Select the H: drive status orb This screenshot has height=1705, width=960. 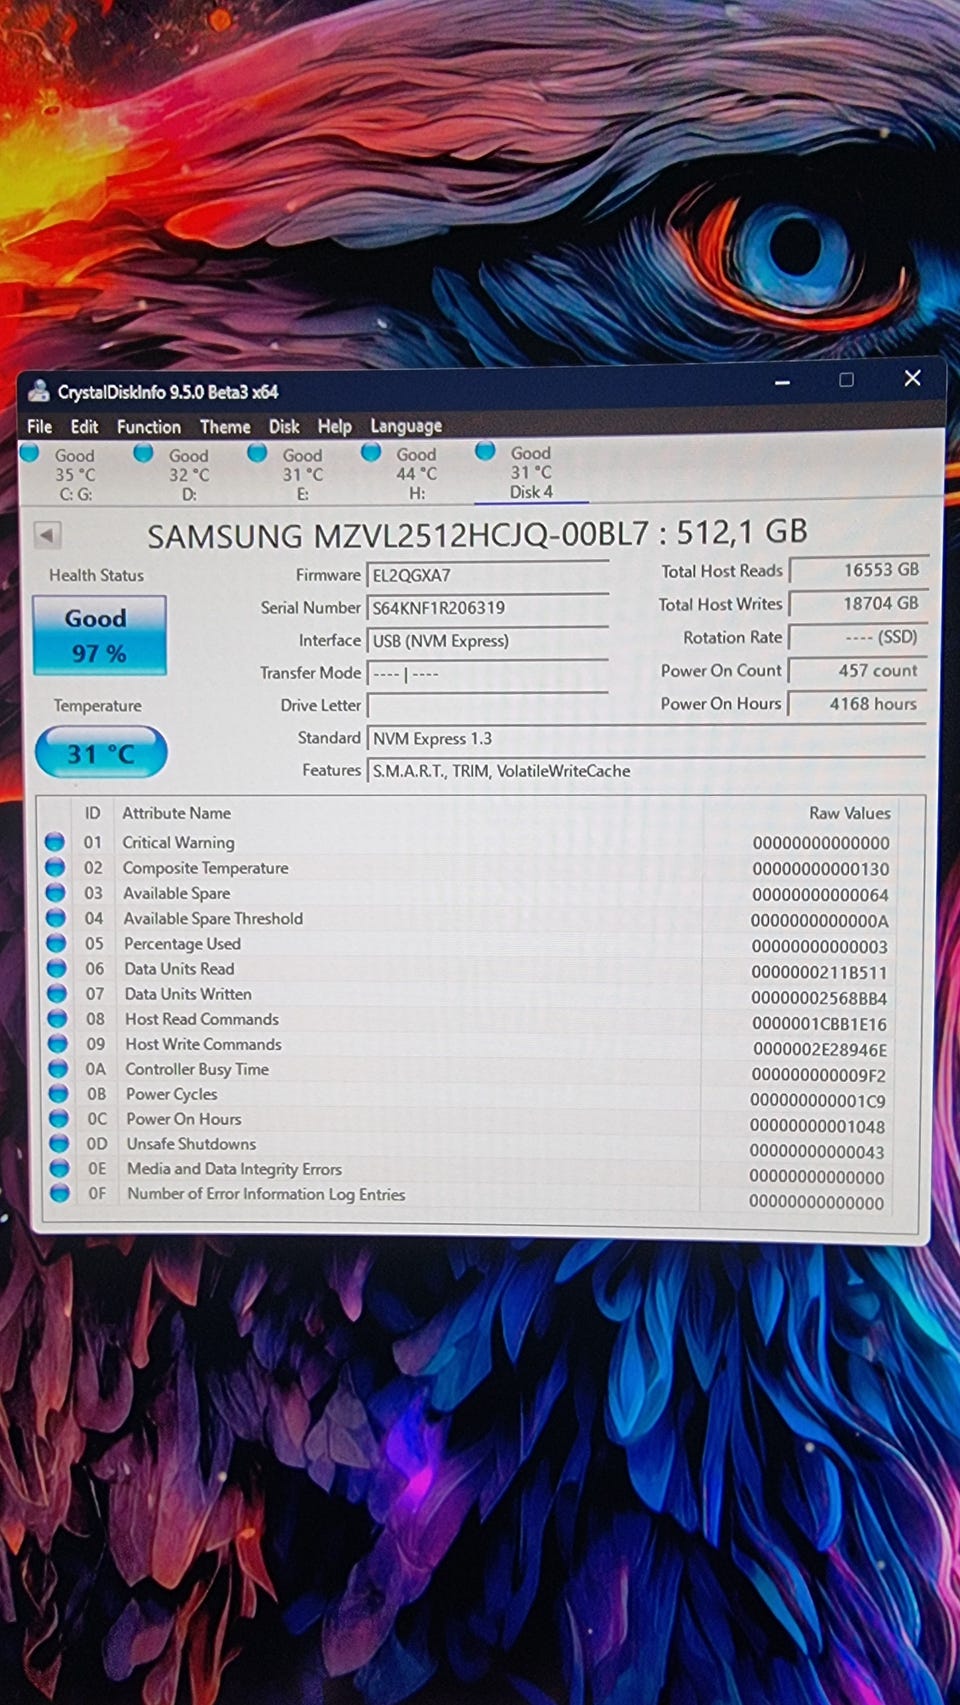[x=371, y=453]
